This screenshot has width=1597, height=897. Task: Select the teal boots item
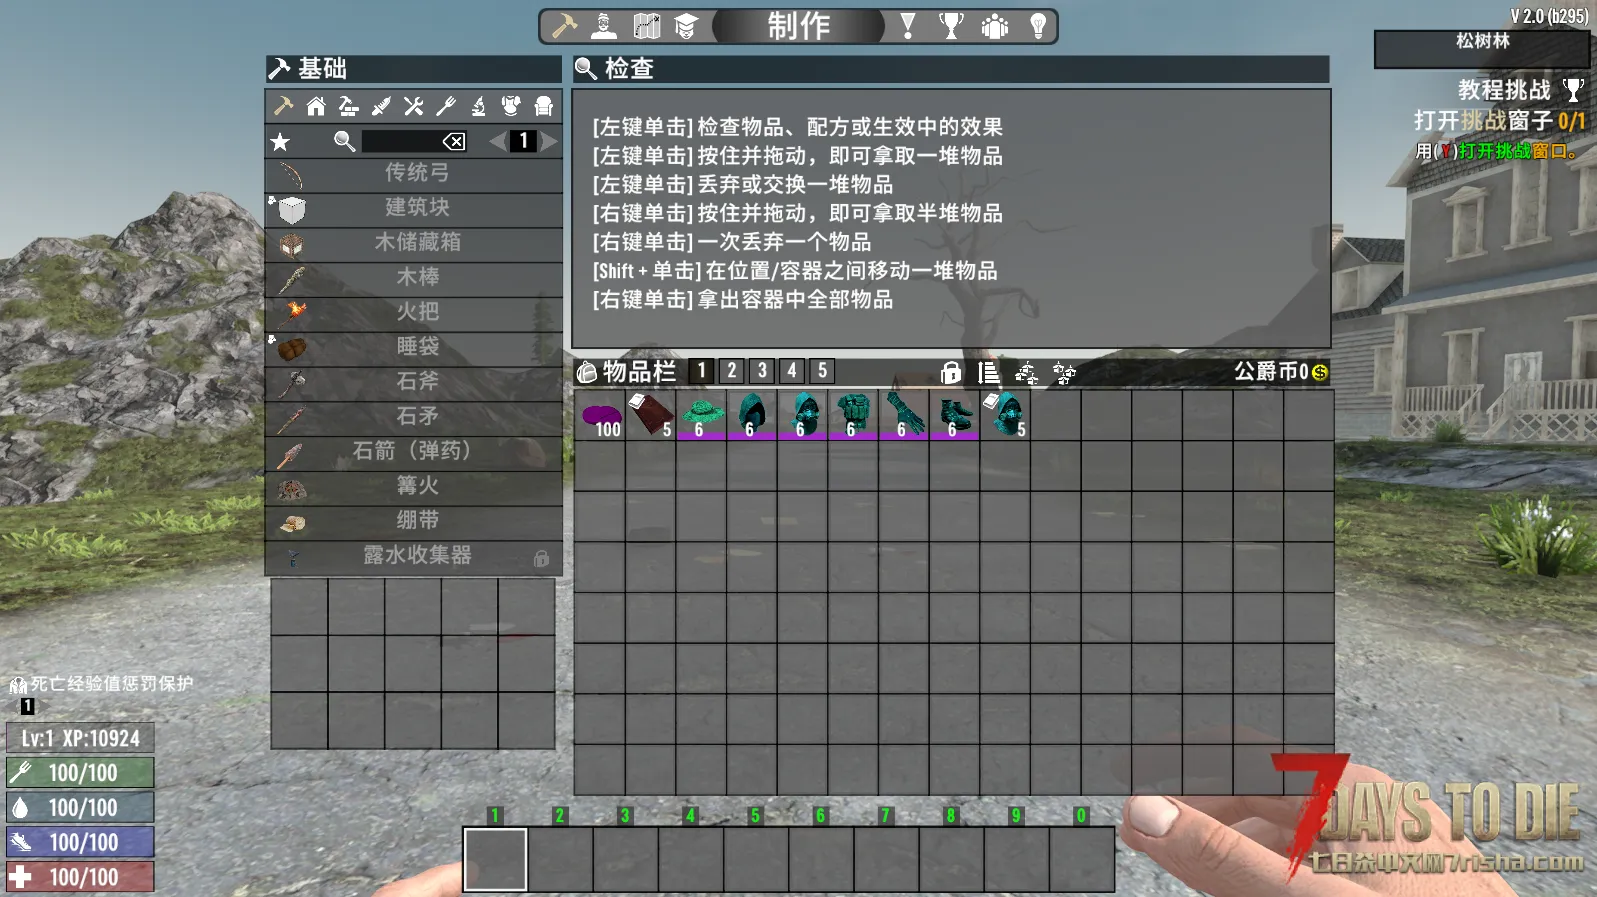955,415
